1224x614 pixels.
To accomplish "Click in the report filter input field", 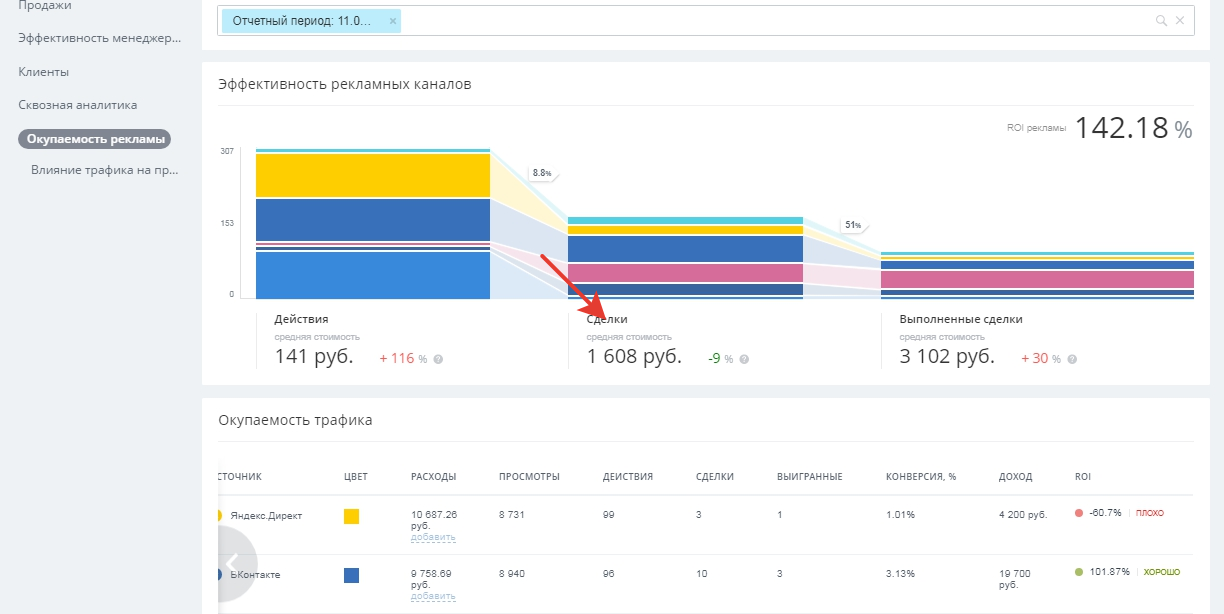I will [x=775, y=21].
